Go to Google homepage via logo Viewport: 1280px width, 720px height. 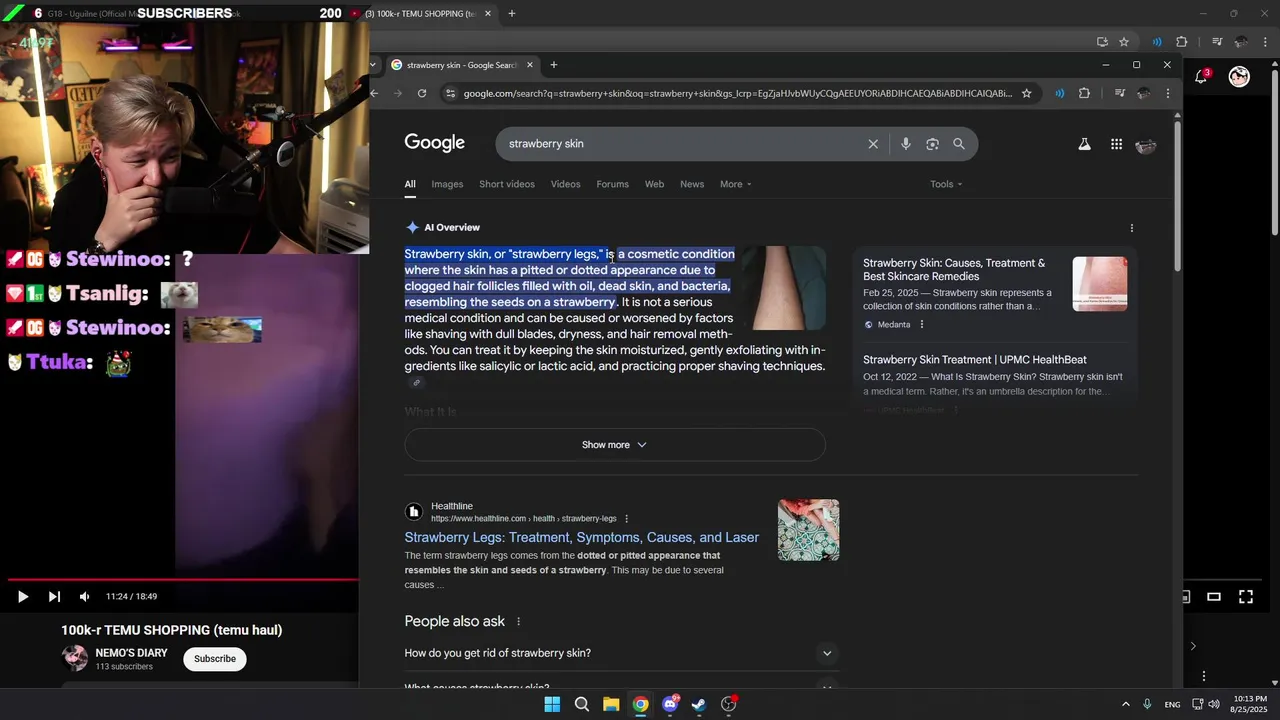434,143
